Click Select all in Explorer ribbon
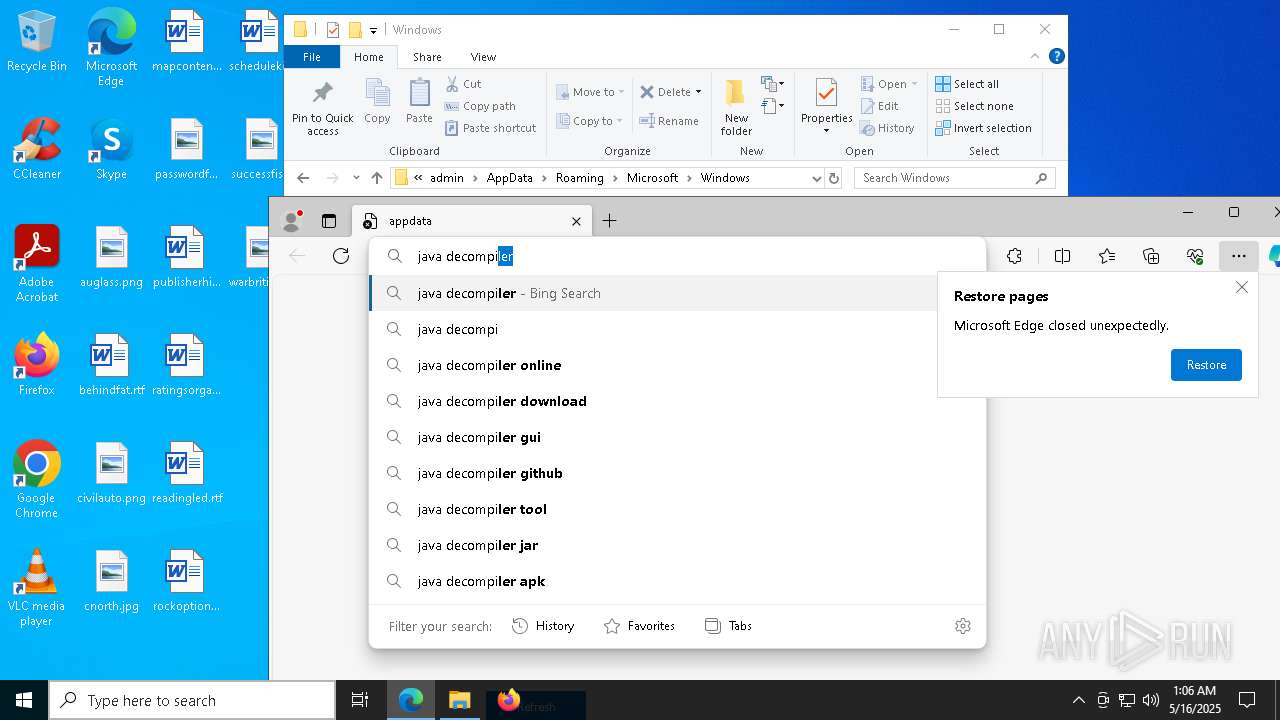Image resolution: width=1280 pixels, height=720 pixels. tap(967, 84)
